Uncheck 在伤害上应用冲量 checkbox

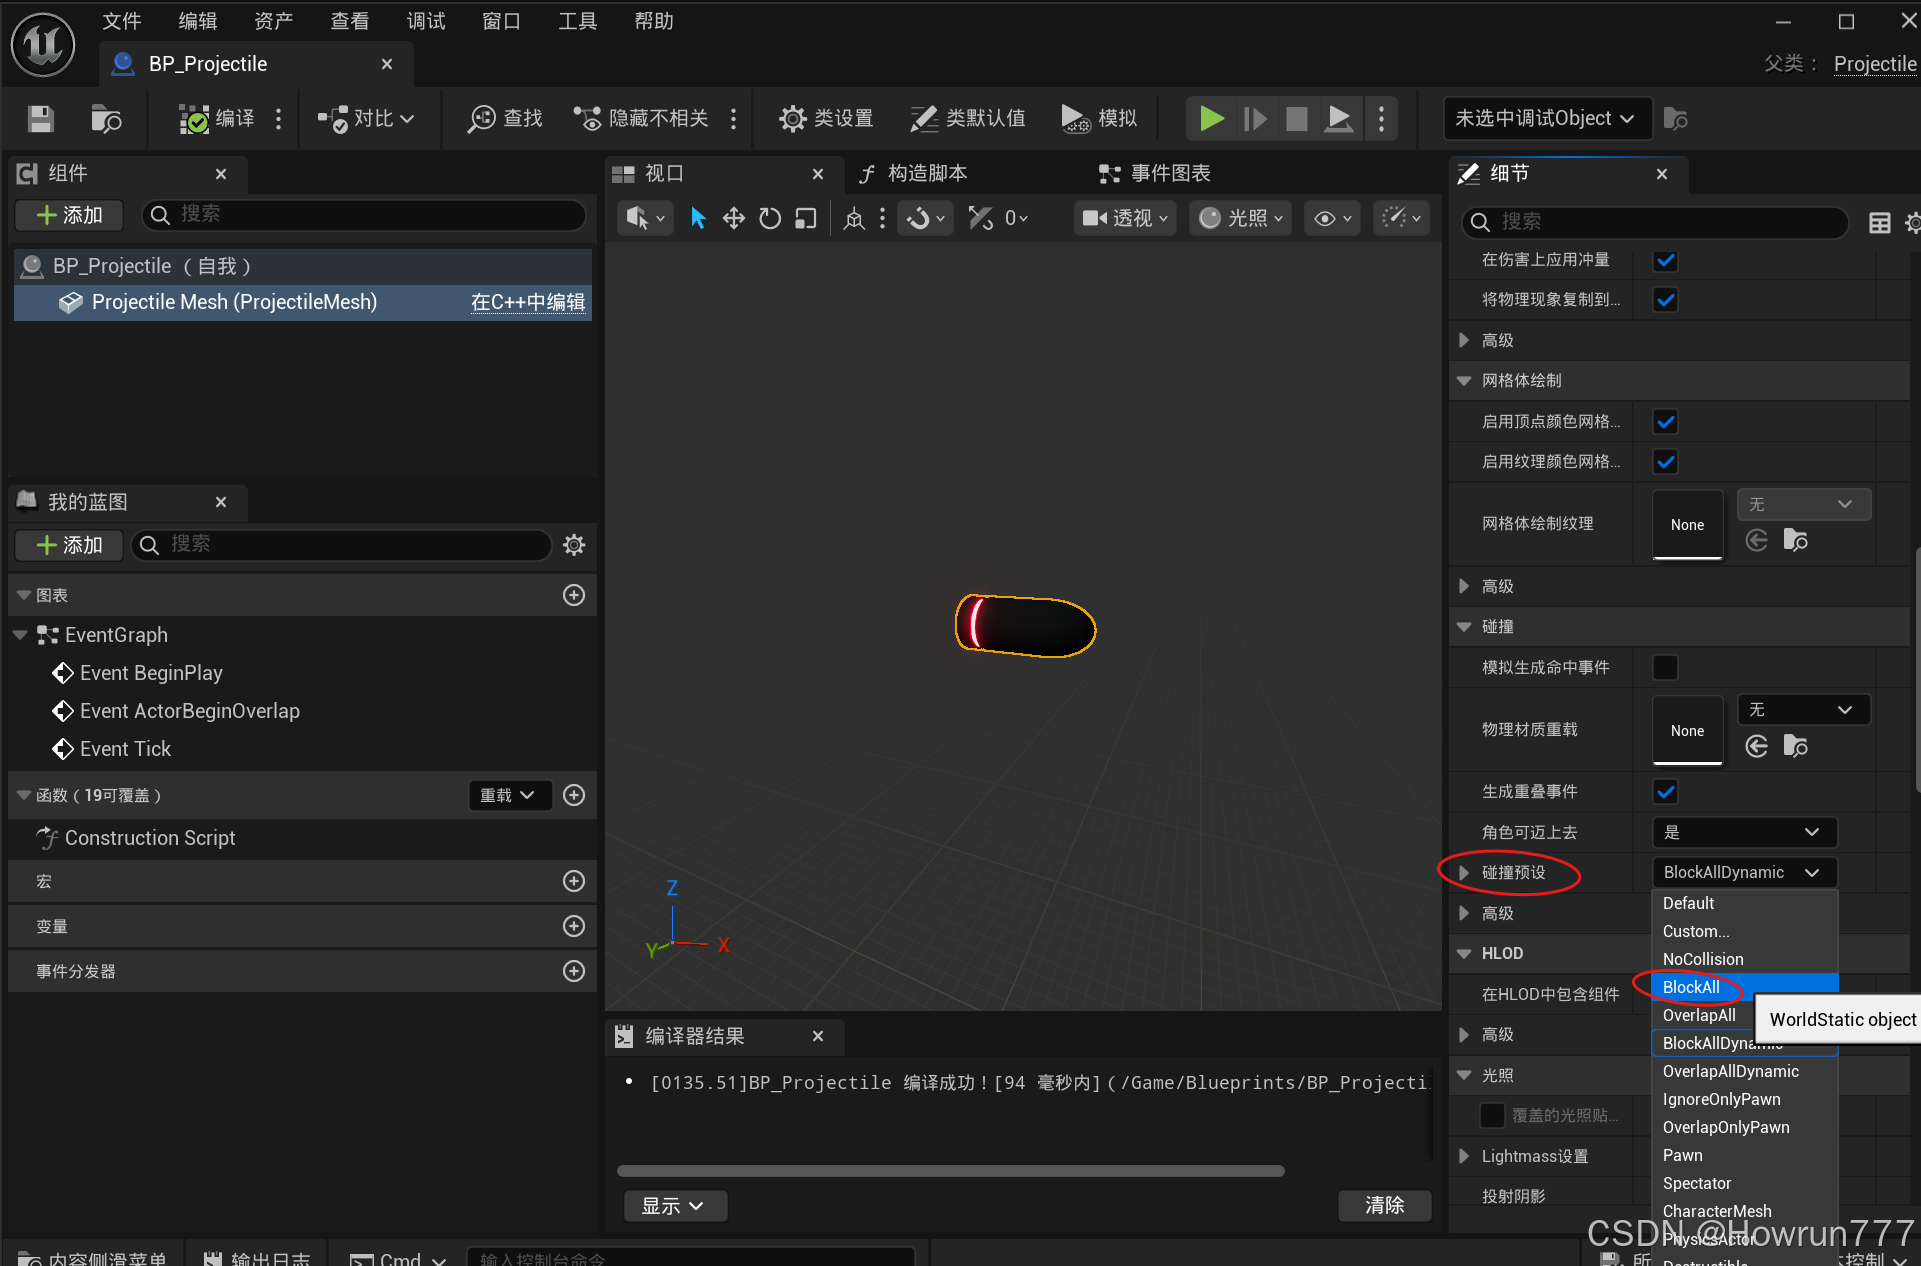(1665, 260)
